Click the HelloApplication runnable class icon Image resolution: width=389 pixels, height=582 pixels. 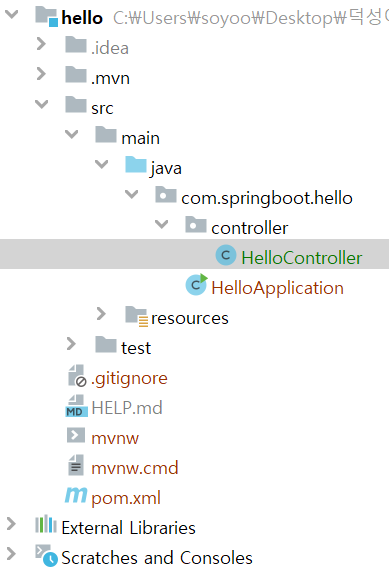point(196,285)
